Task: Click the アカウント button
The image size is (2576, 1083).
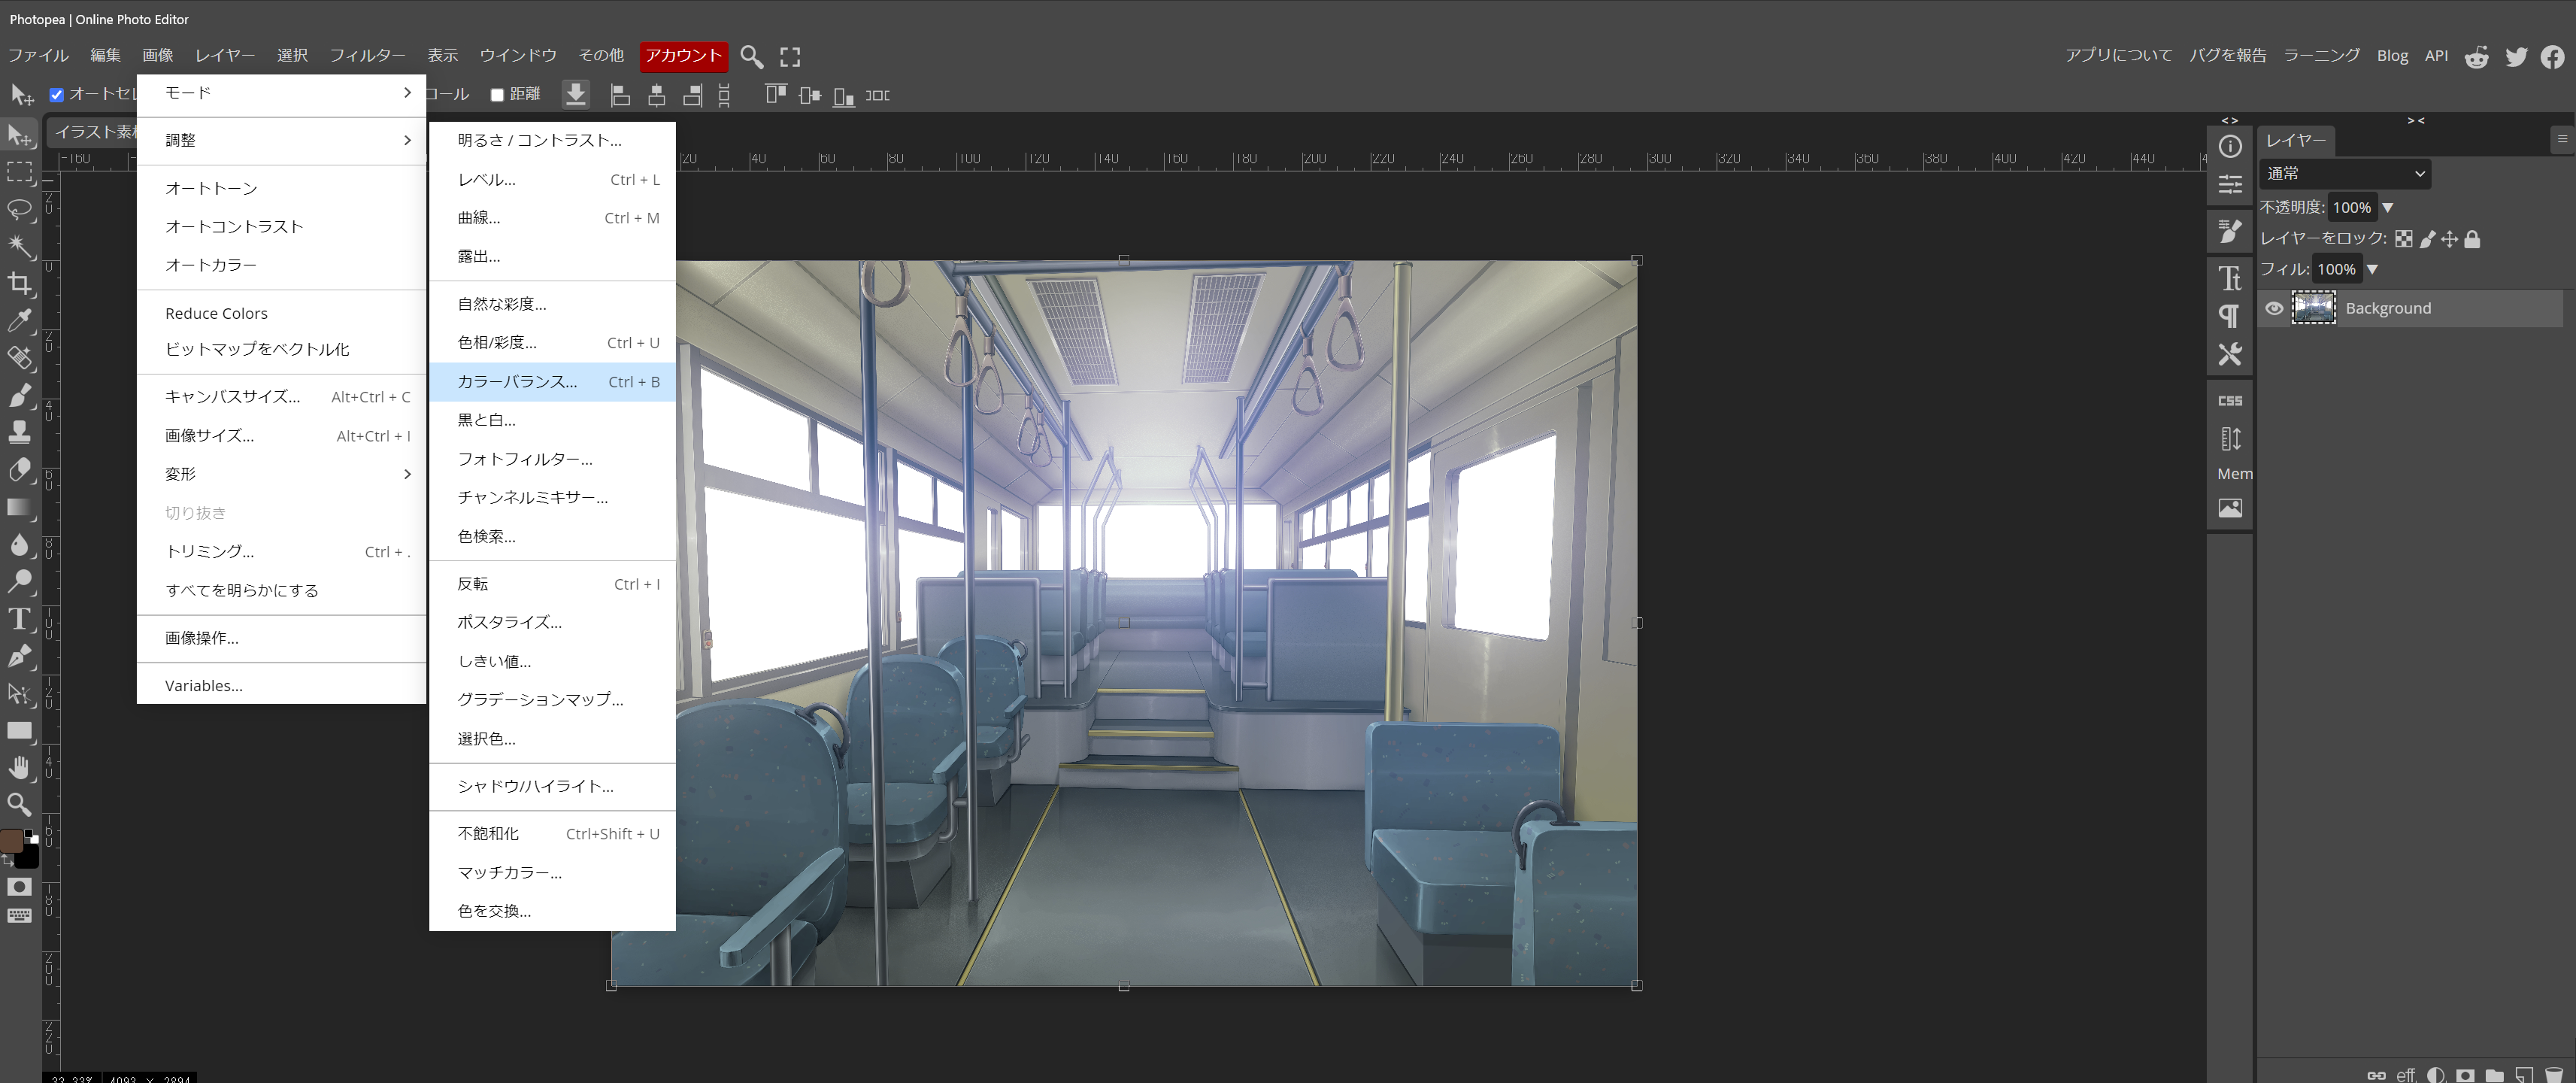Action: pos(683,56)
